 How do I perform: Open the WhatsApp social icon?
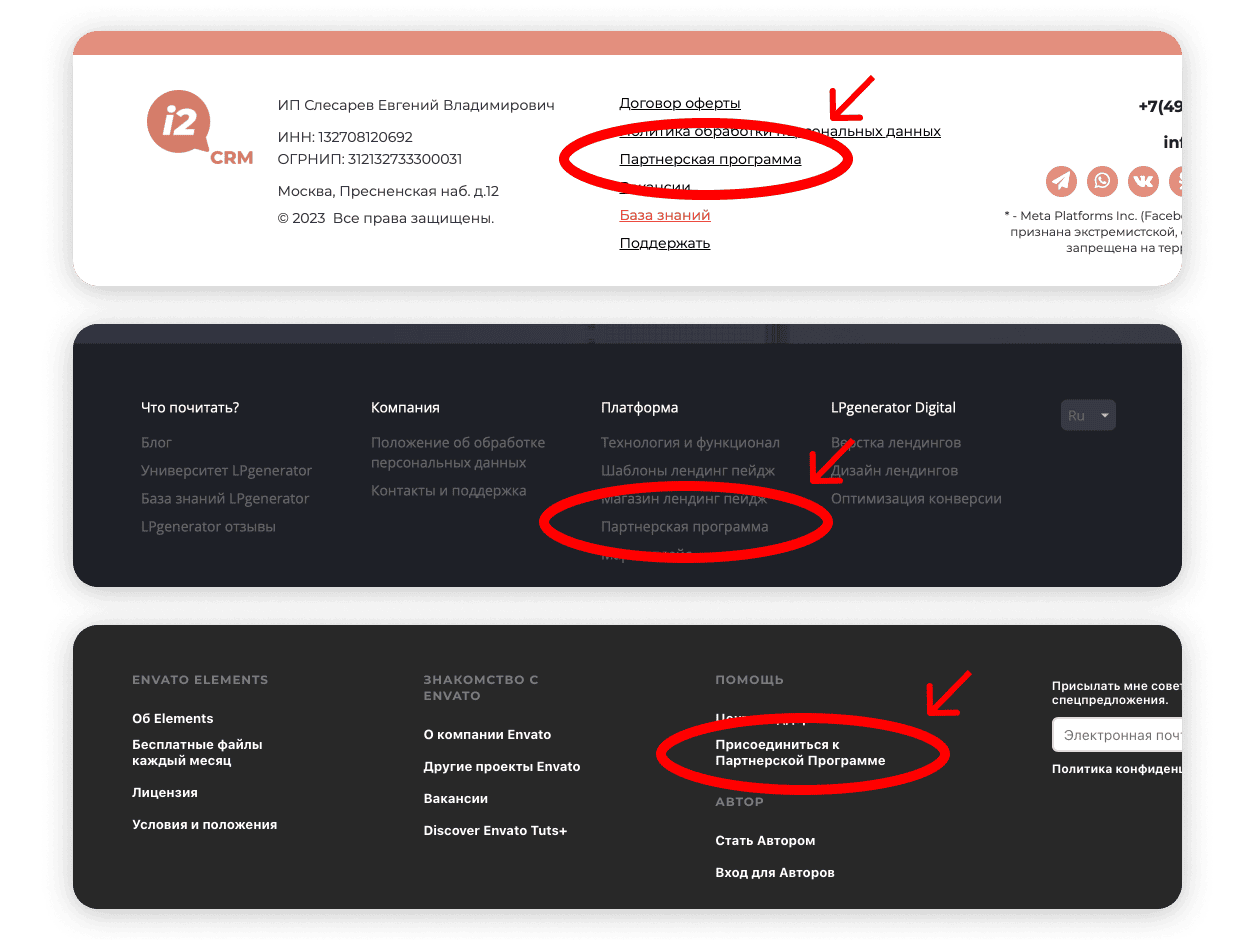(x=1102, y=181)
